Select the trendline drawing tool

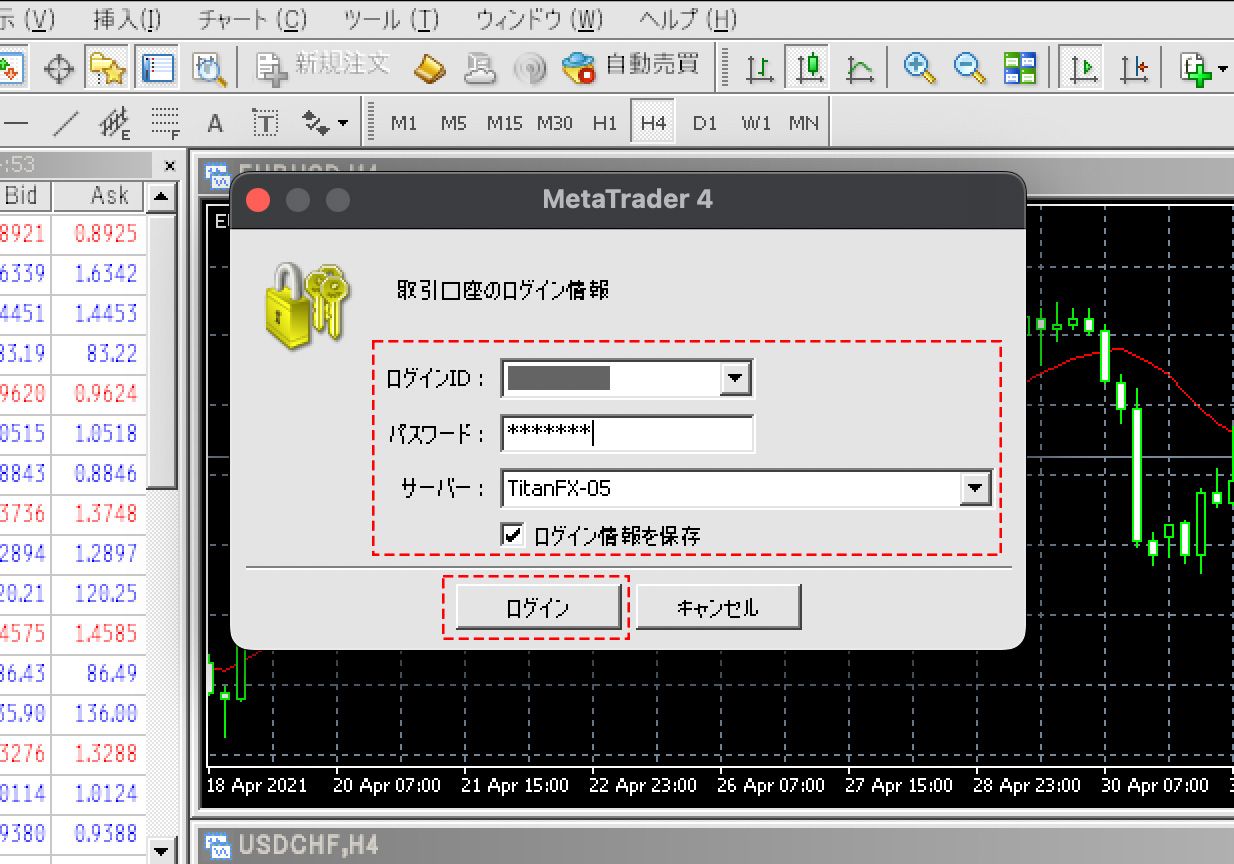(x=64, y=122)
